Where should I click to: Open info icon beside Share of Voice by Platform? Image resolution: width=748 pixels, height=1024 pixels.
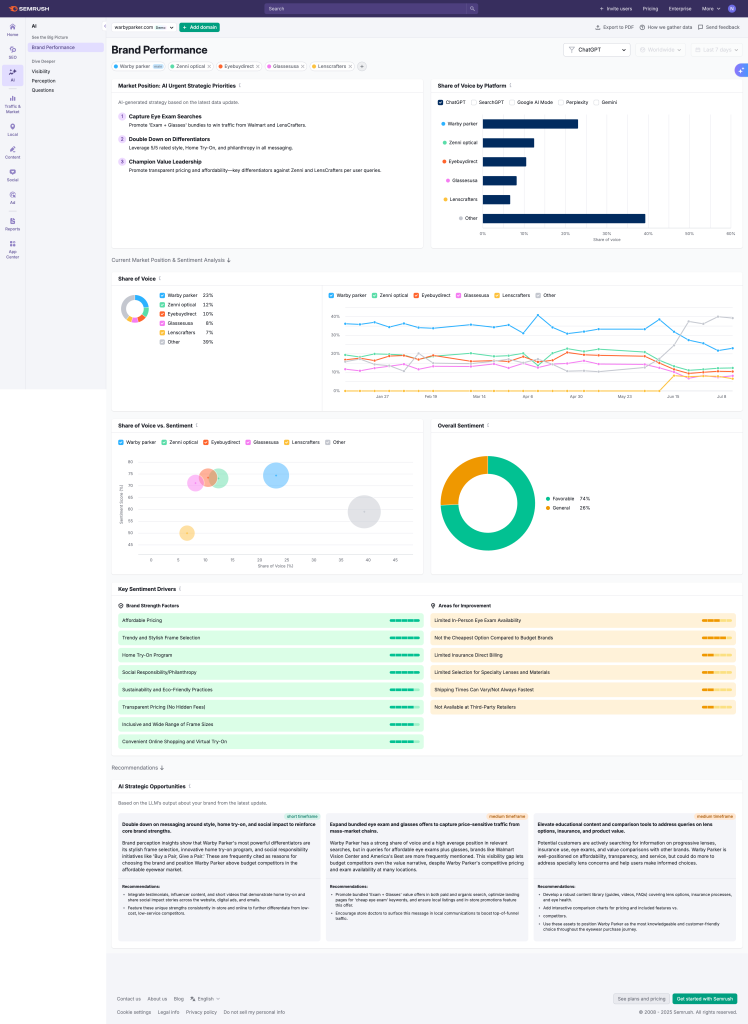click(510, 86)
